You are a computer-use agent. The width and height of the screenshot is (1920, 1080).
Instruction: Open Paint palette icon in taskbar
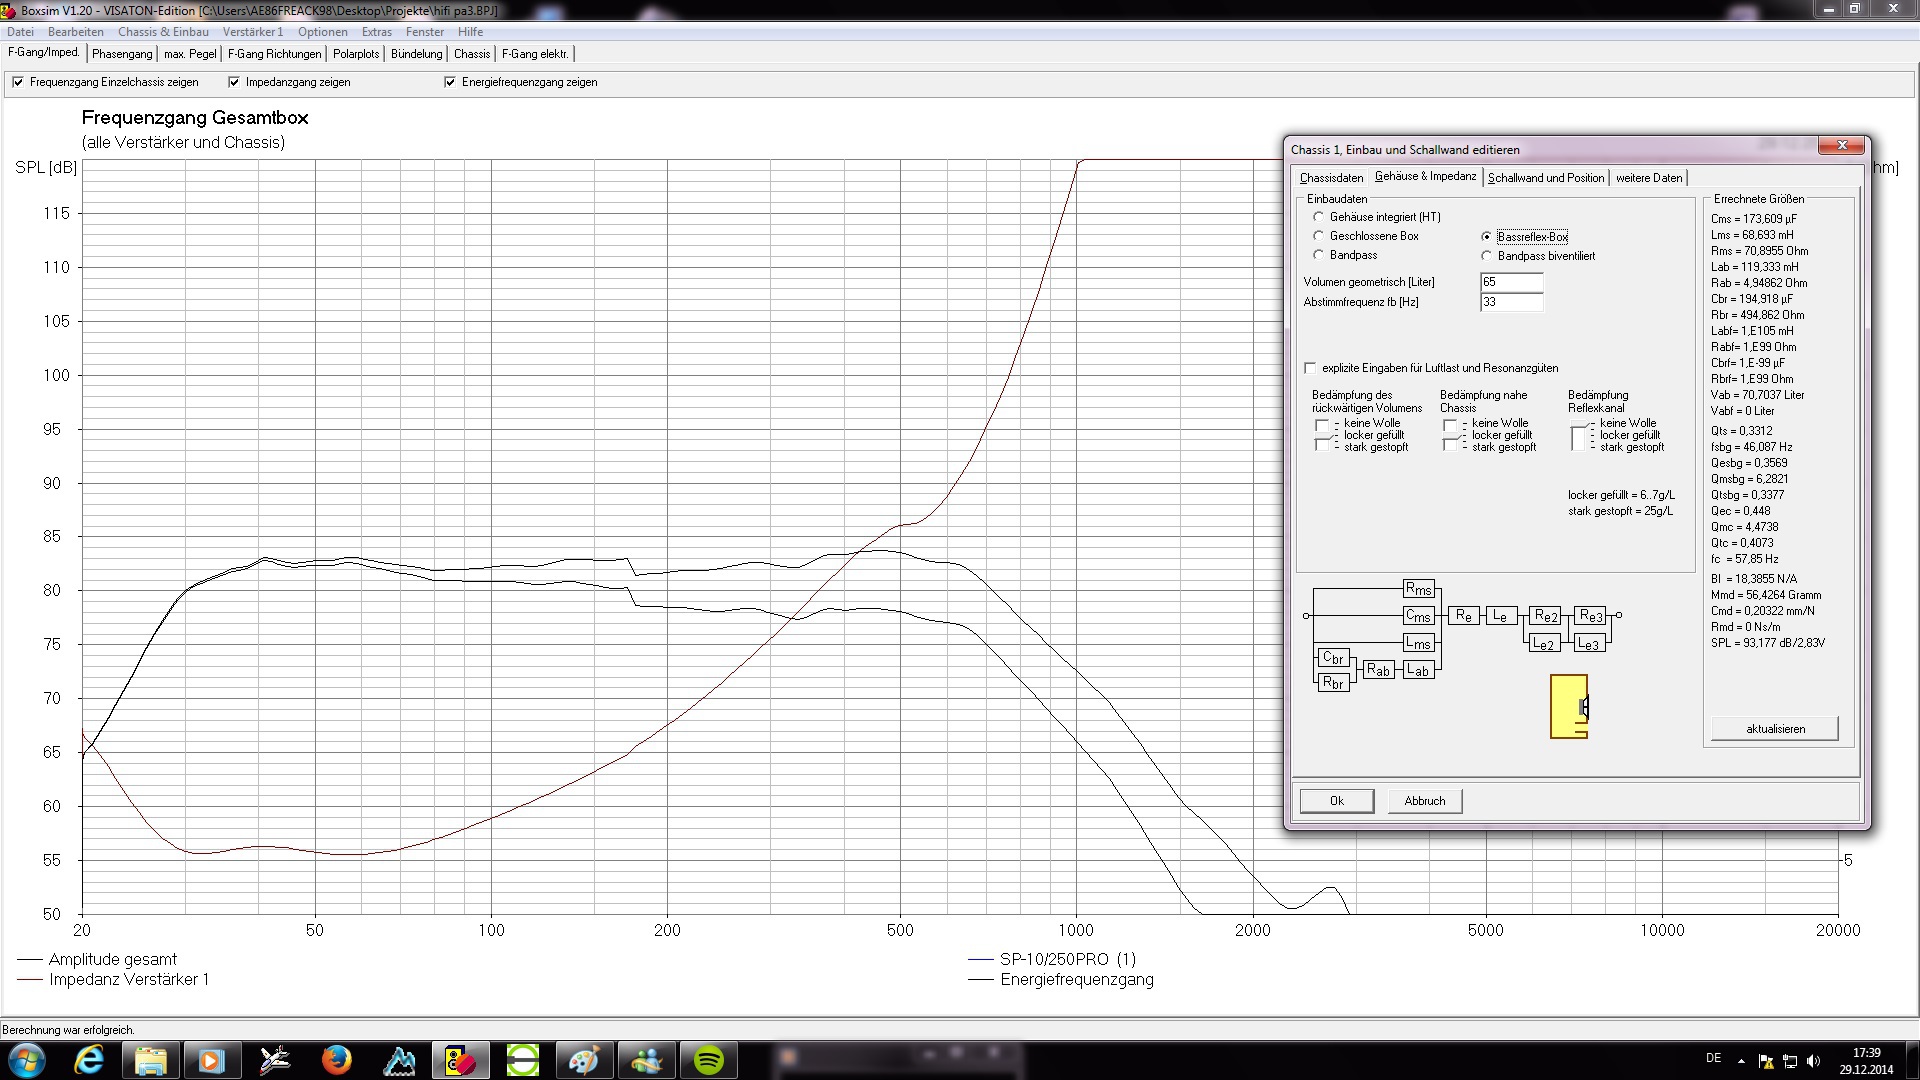coord(584,1060)
